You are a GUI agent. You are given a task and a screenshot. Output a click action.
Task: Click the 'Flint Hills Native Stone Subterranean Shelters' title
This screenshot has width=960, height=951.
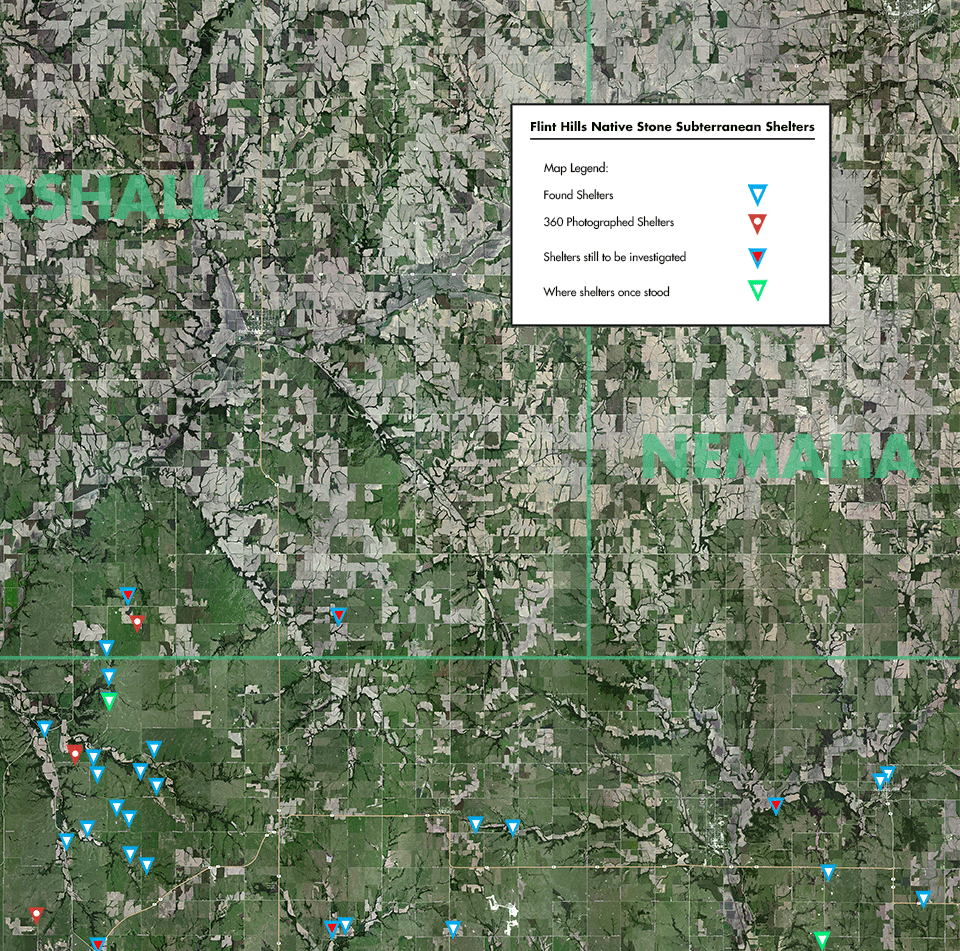[x=672, y=127]
